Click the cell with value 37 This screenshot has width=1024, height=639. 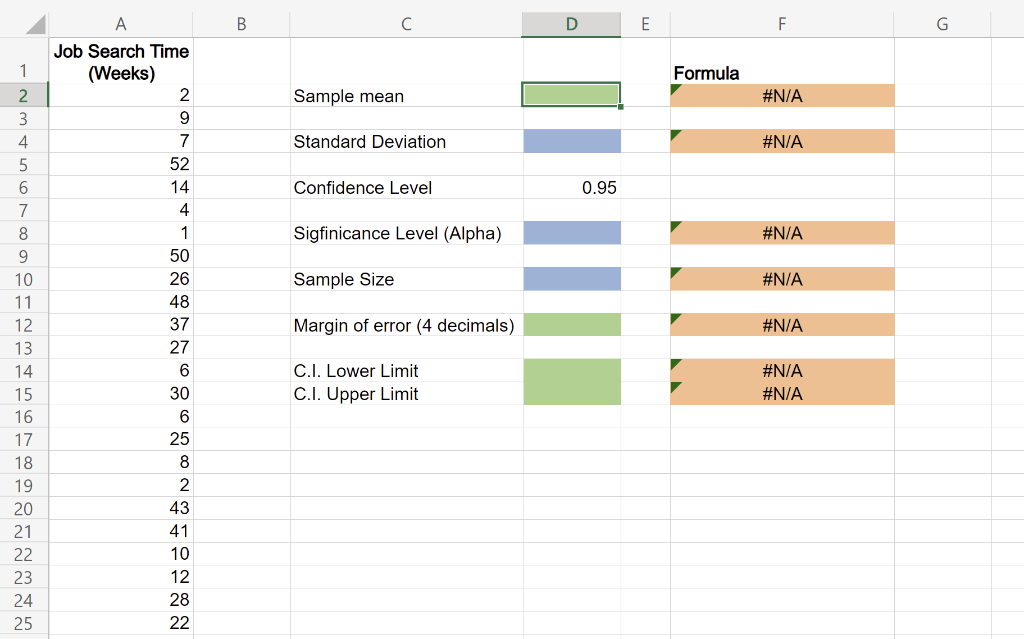(121, 324)
